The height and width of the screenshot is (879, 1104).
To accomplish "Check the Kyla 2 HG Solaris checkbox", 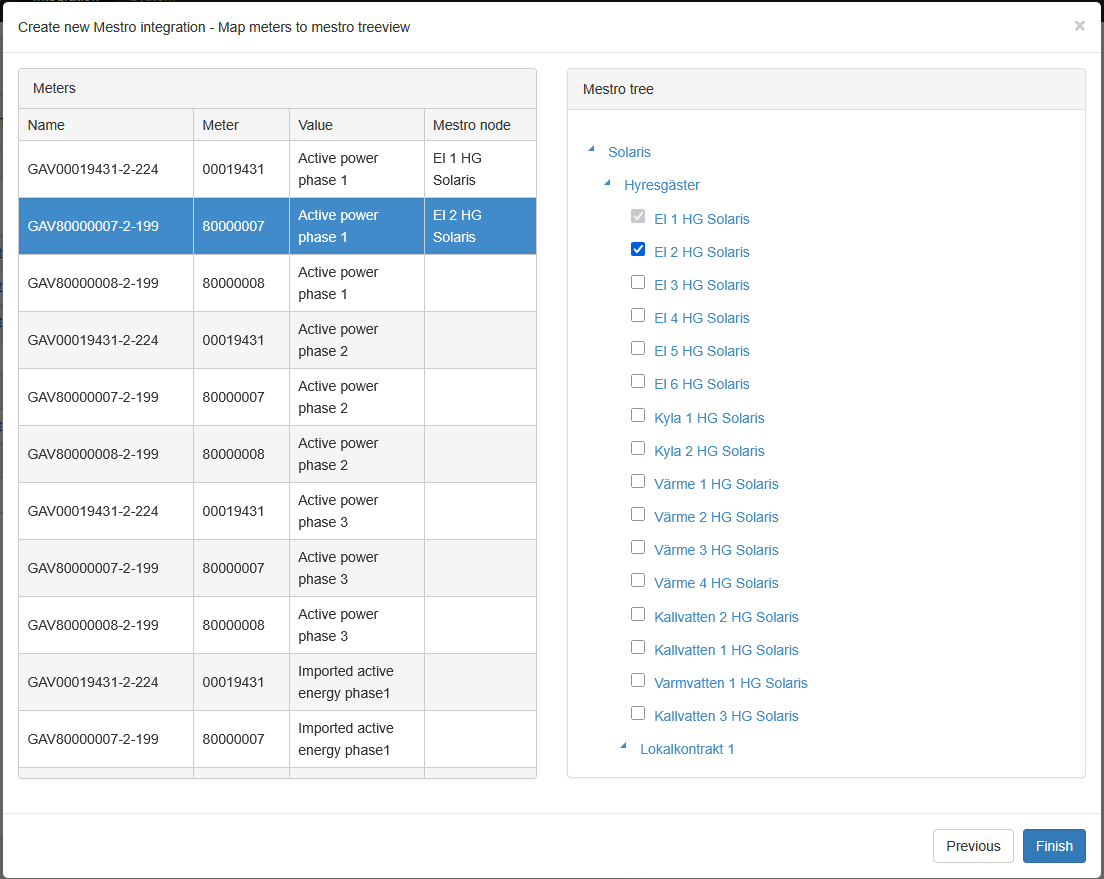I will (x=638, y=449).
